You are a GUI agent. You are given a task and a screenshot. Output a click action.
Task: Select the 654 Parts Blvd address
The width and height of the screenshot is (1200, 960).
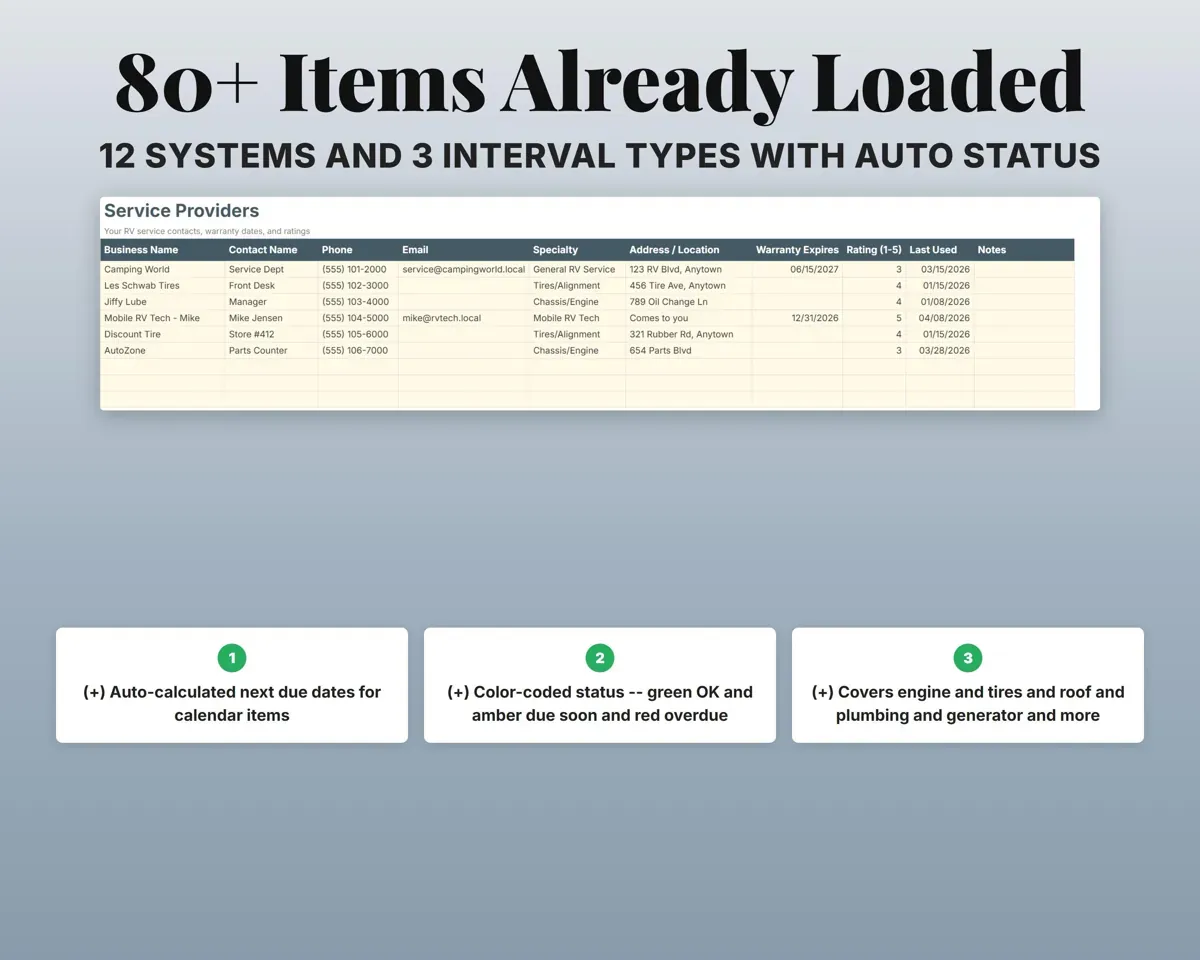point(688,350)
